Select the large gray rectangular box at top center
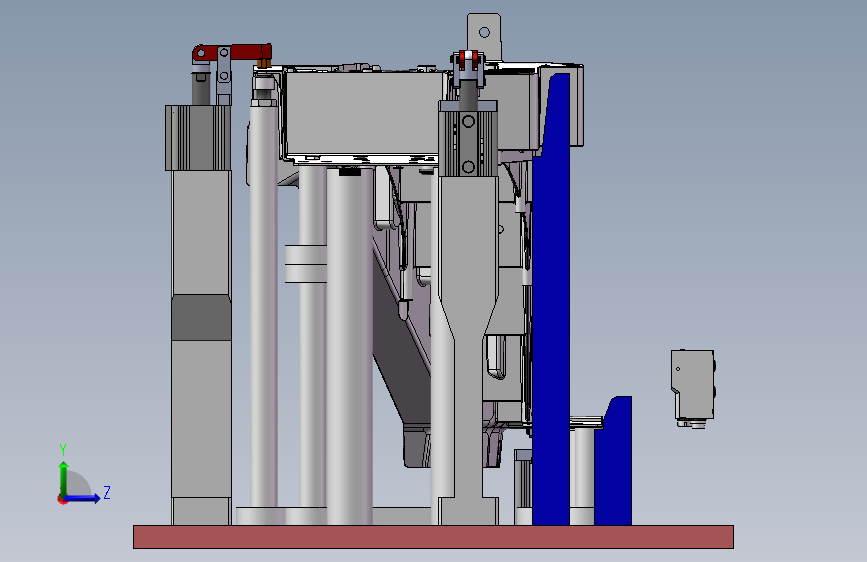This screenshot has height=562, width=867. (x=363, y=113)
